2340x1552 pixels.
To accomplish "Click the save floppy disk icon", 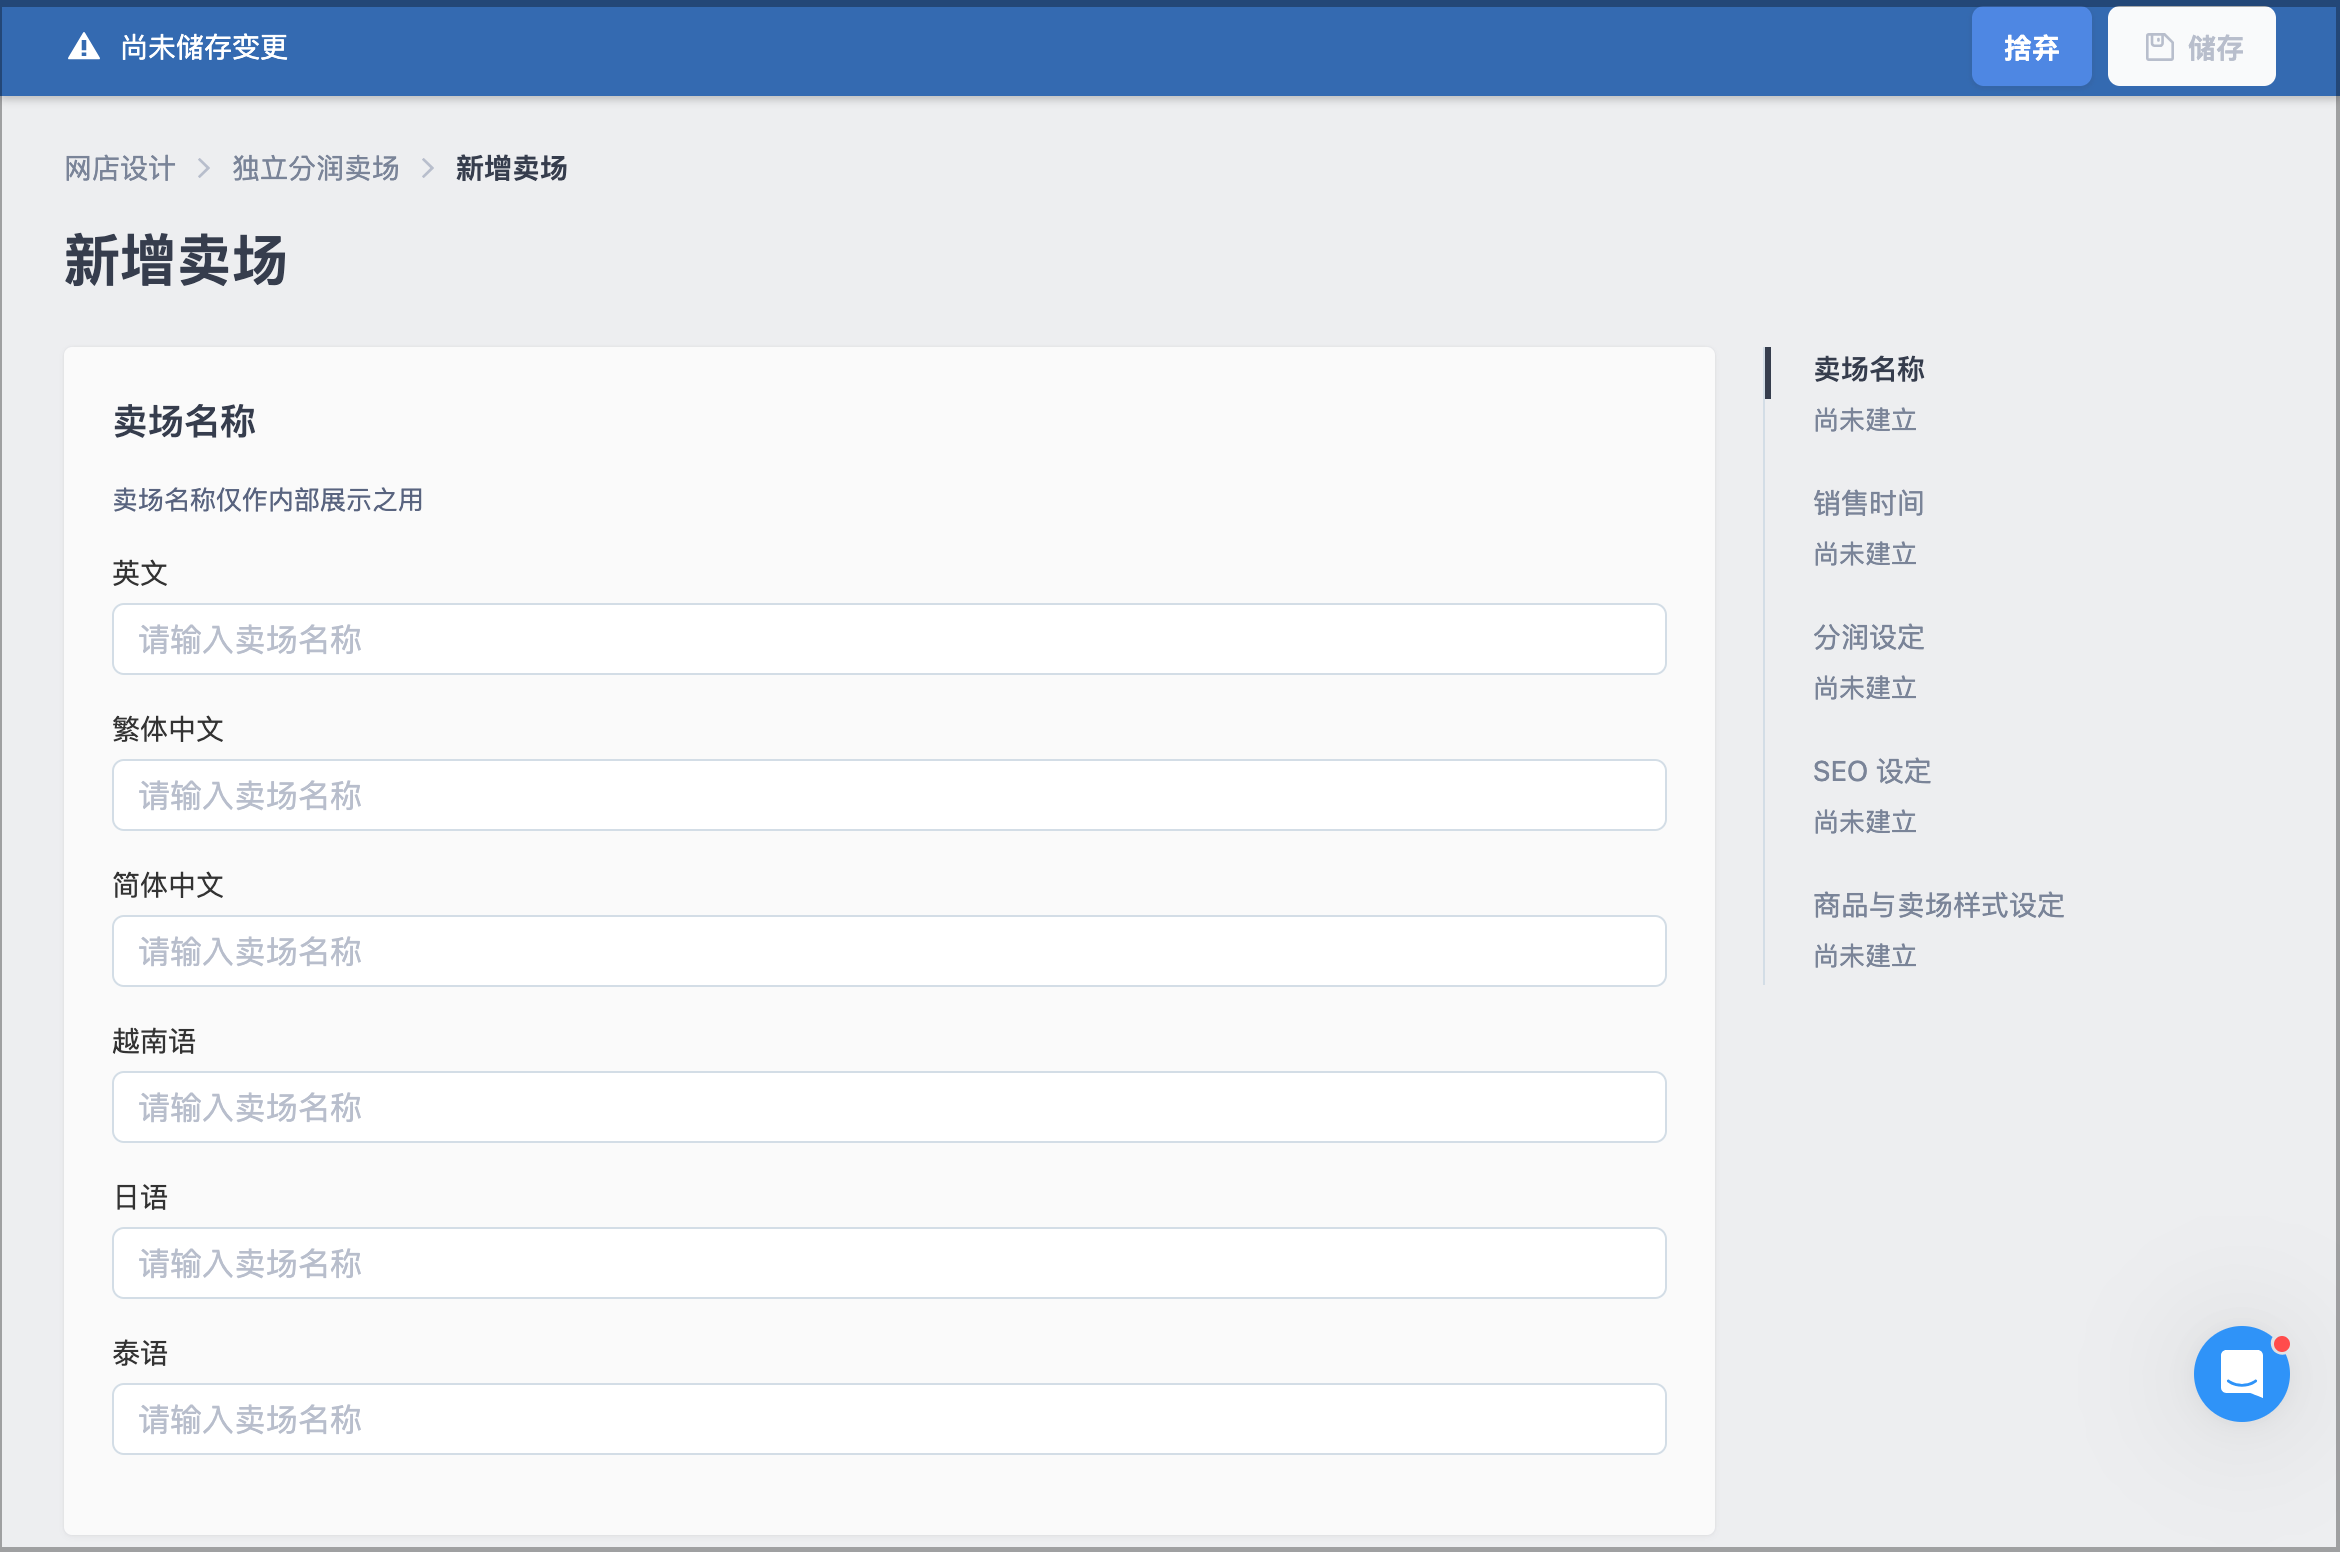I will (2159, 47).
